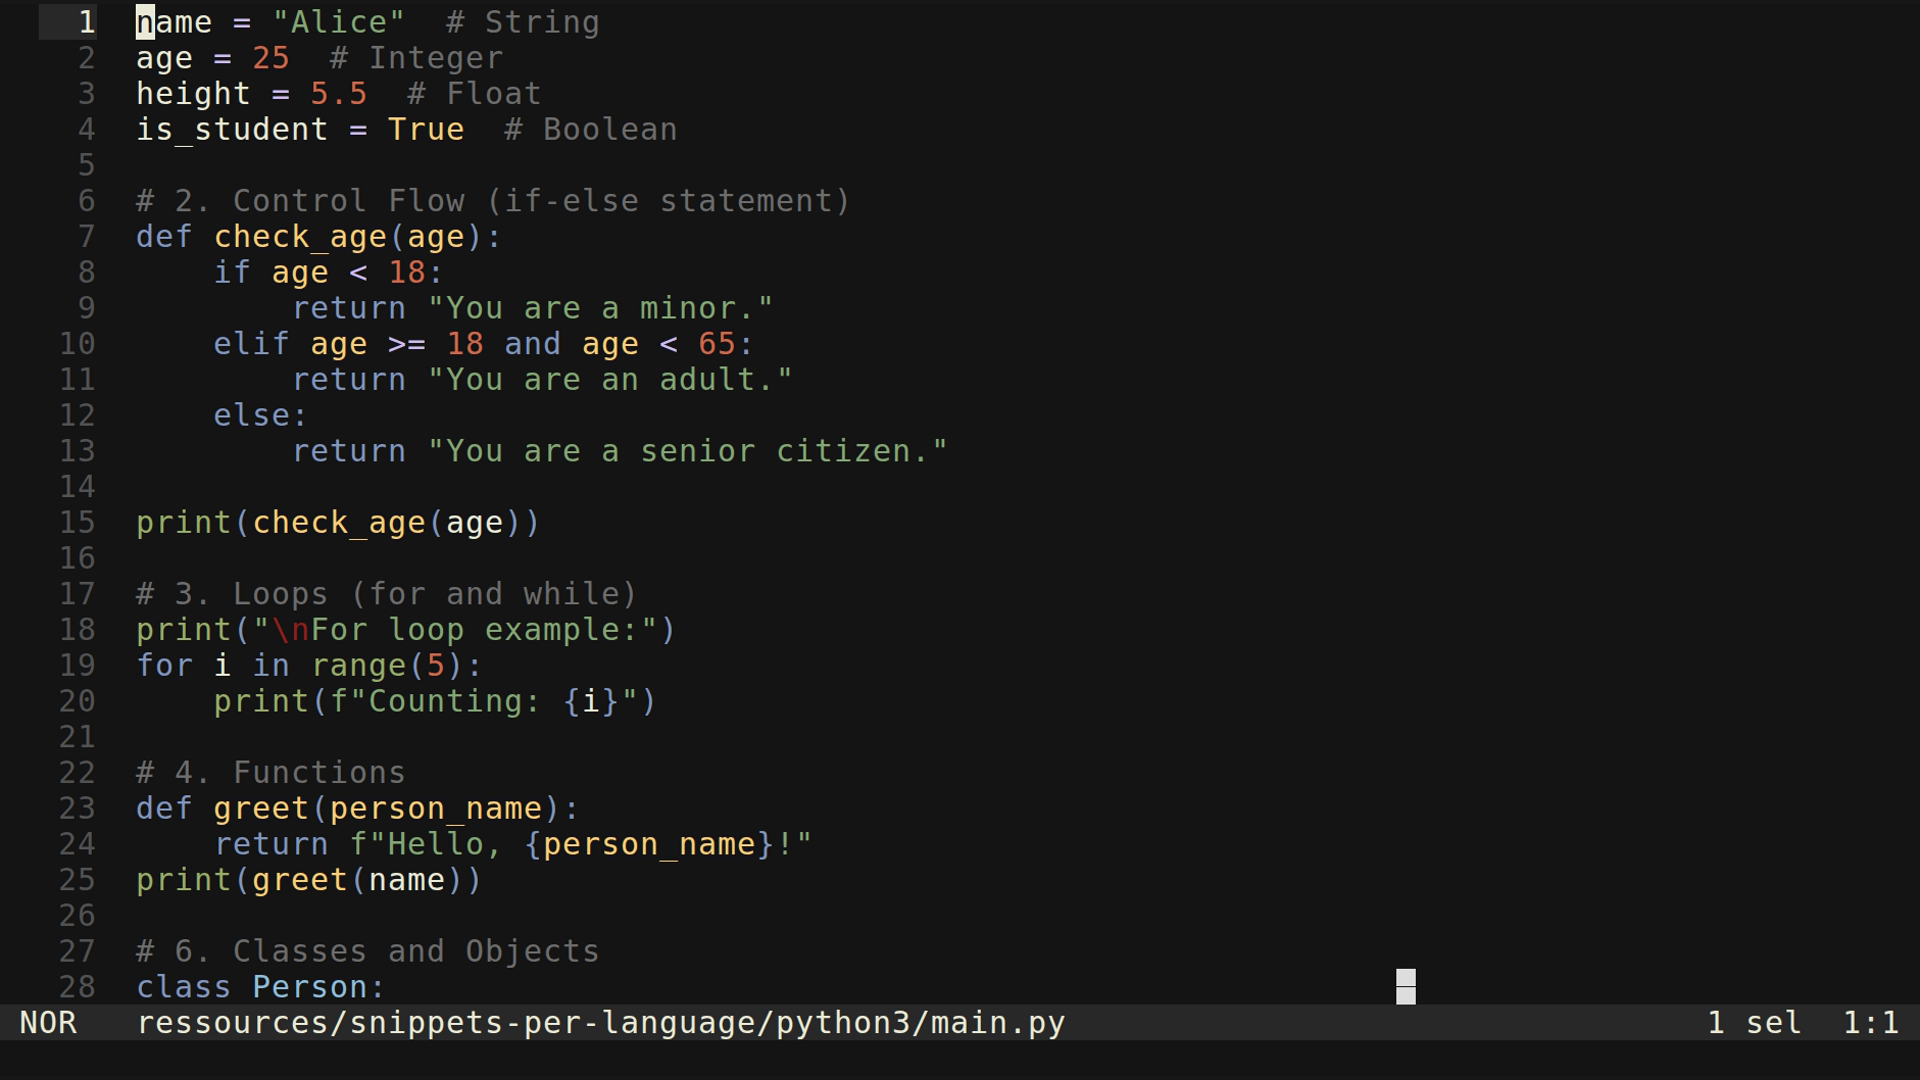Click the file path ressources/snippets-per-language/python3/main.py
The width and height of the screenshot is (1920, 1080).
600,1023
